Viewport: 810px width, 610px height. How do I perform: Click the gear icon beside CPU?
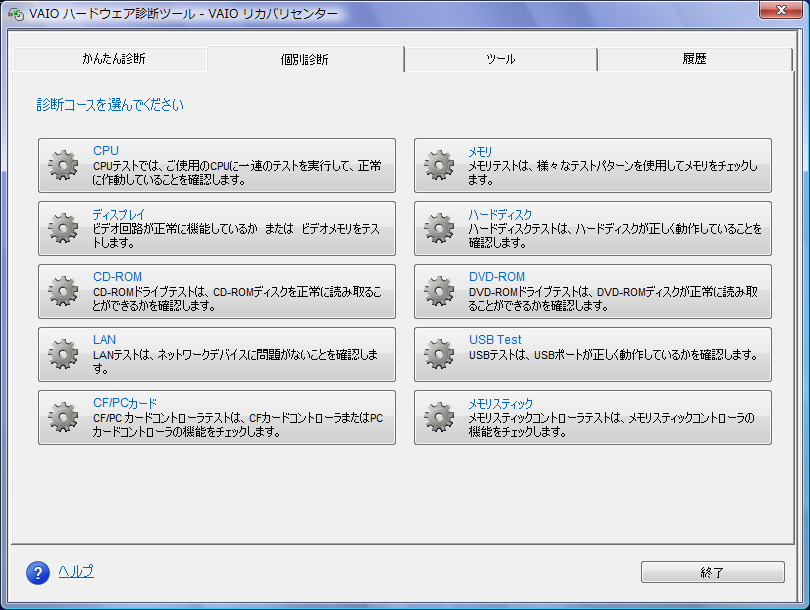(63, 165)
